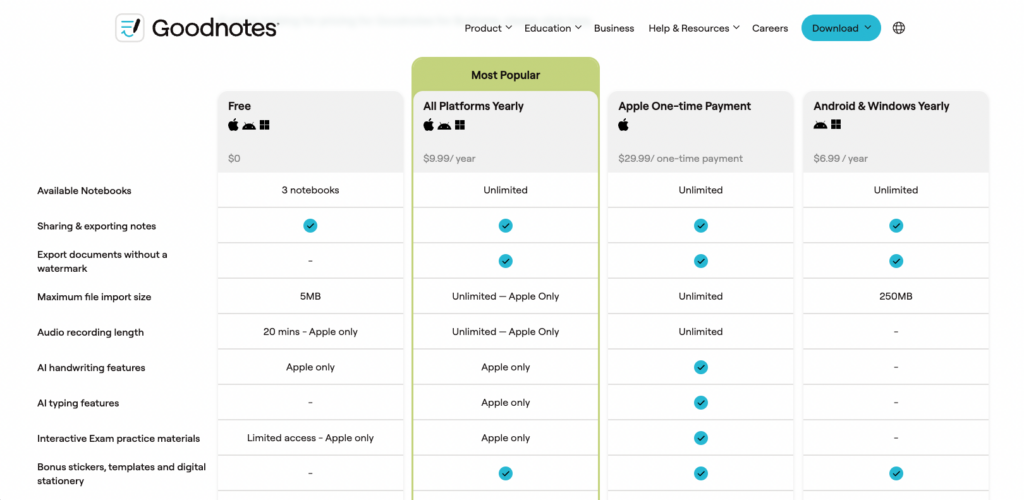Expand the Education menu
Viewport: 1024px width, 500px height.
(552, 28)
